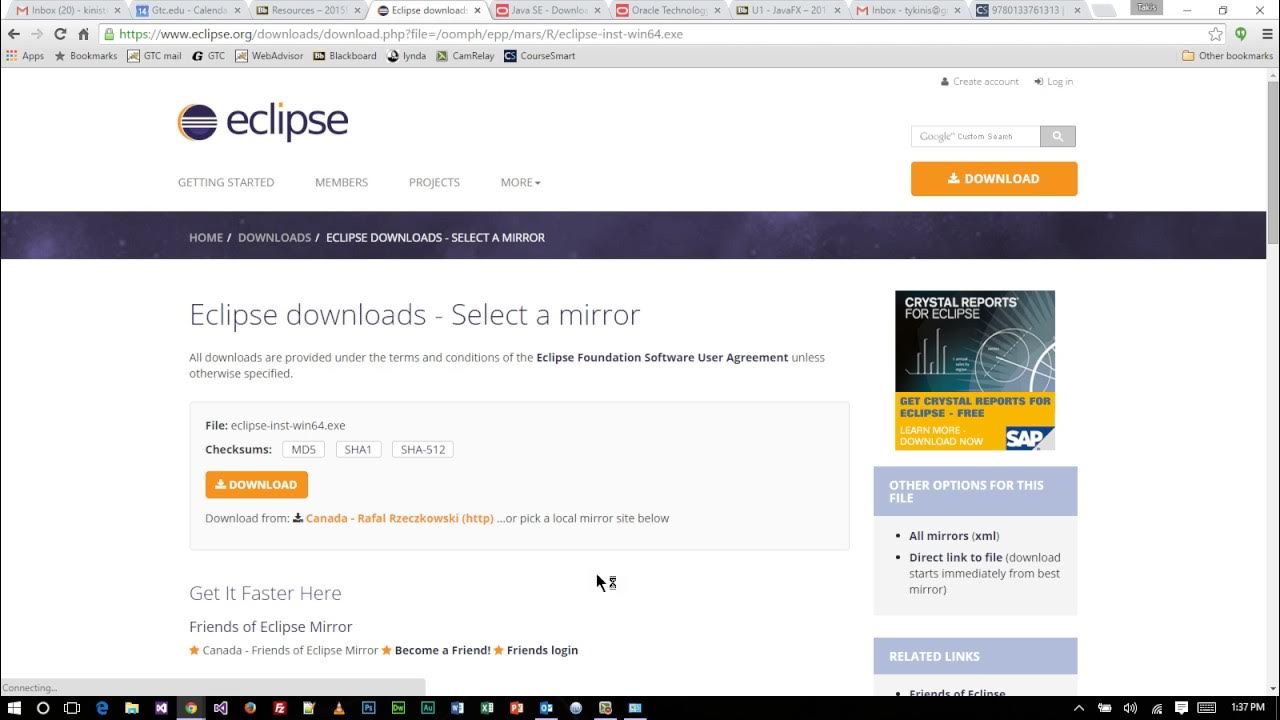Click the browser address bar URL
1280x720 pixels.
pos(650,34)
